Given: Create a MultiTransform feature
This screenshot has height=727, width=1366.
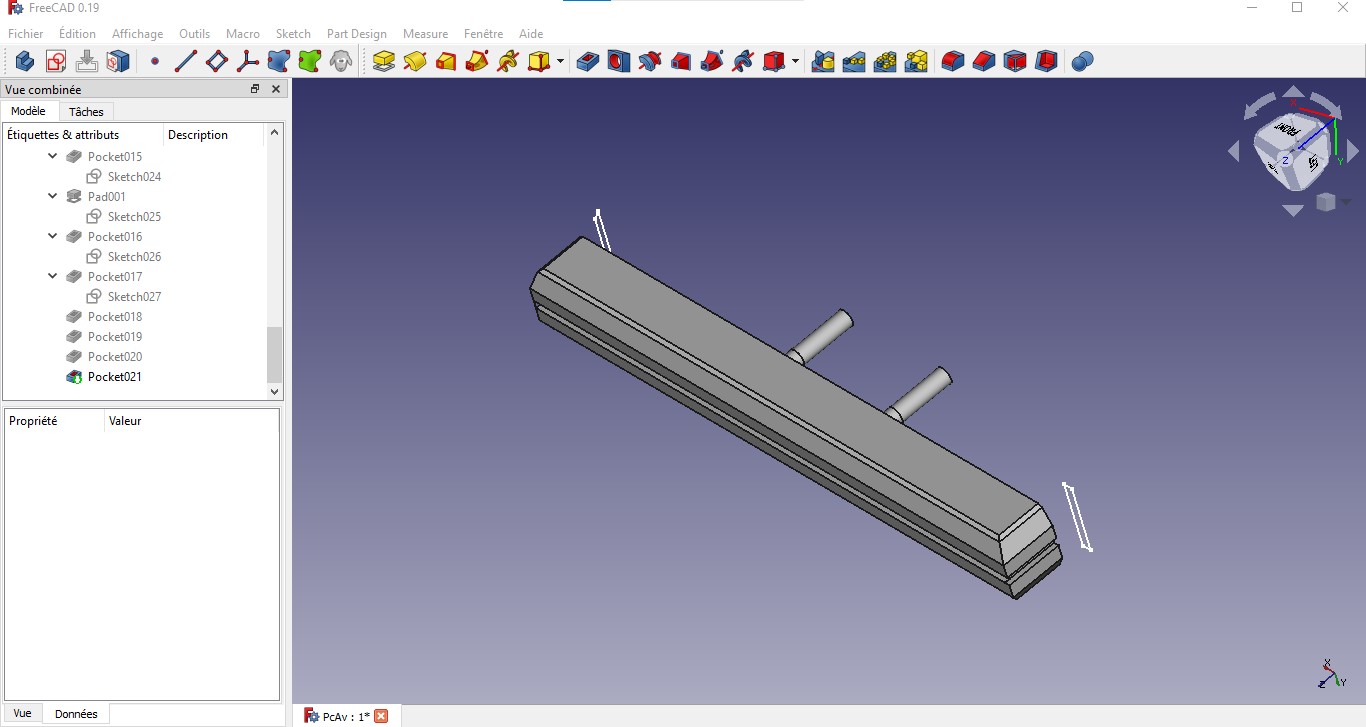Looking at the screenshot, I should click(x=916, y=62).
